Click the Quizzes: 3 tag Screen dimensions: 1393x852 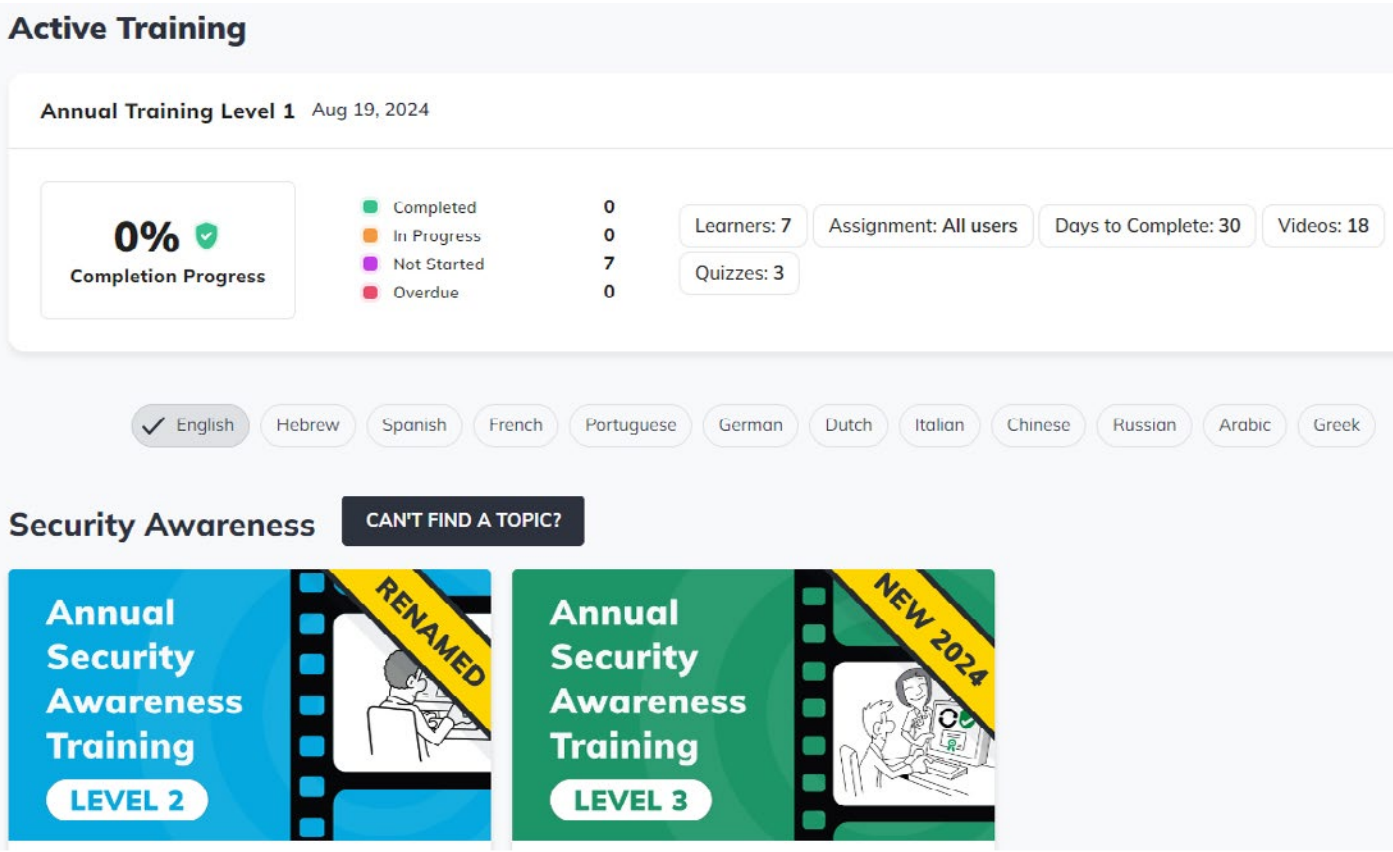click(739, 273)
